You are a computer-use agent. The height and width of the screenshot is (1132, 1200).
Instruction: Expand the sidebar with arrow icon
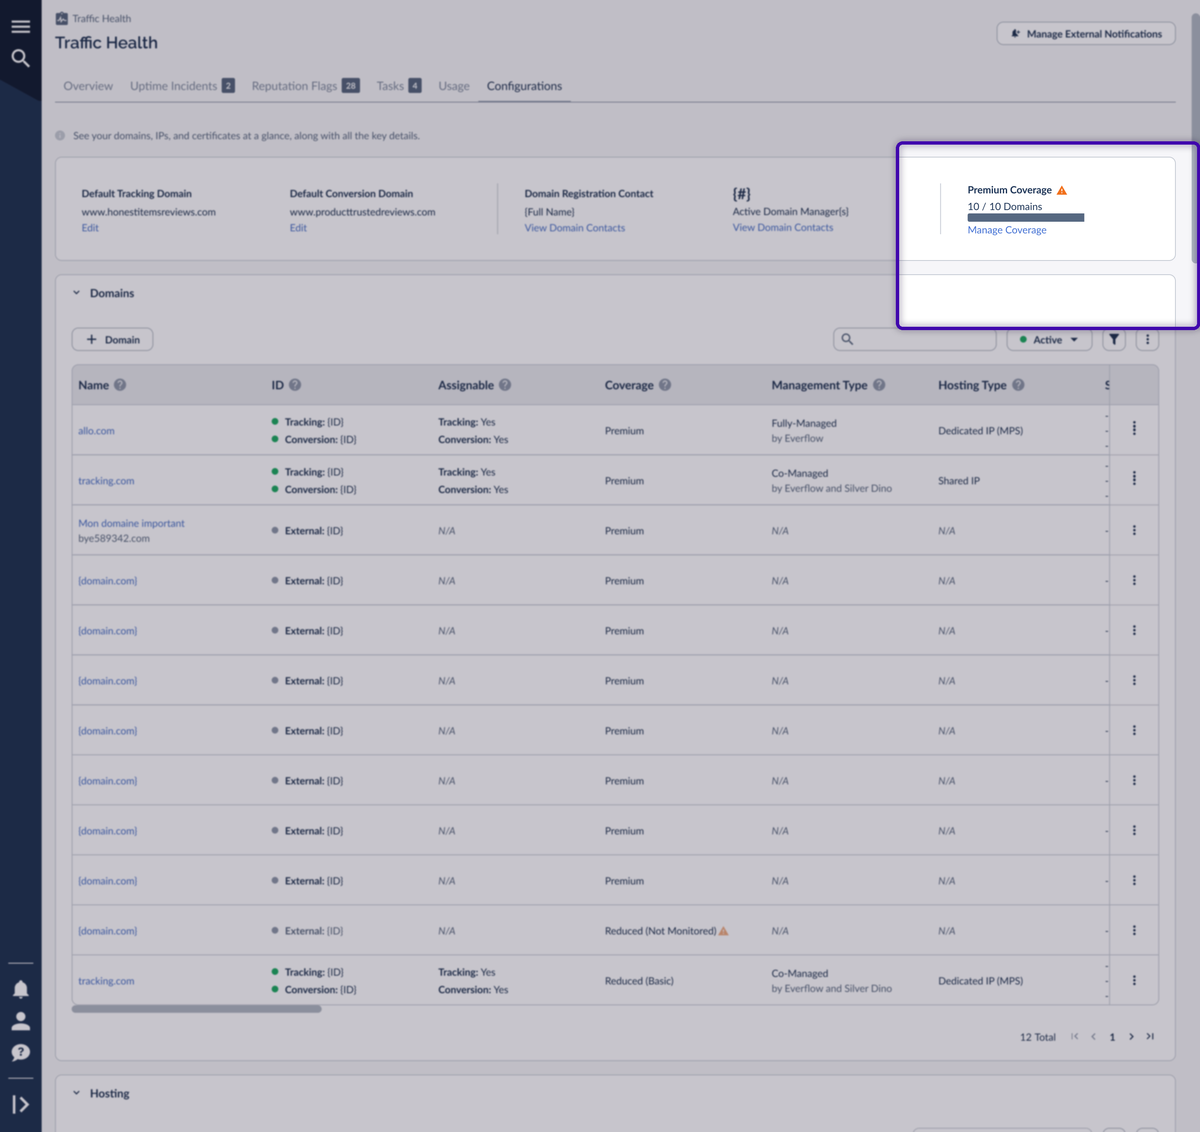pyautogui.click(x=20, y=1104)
